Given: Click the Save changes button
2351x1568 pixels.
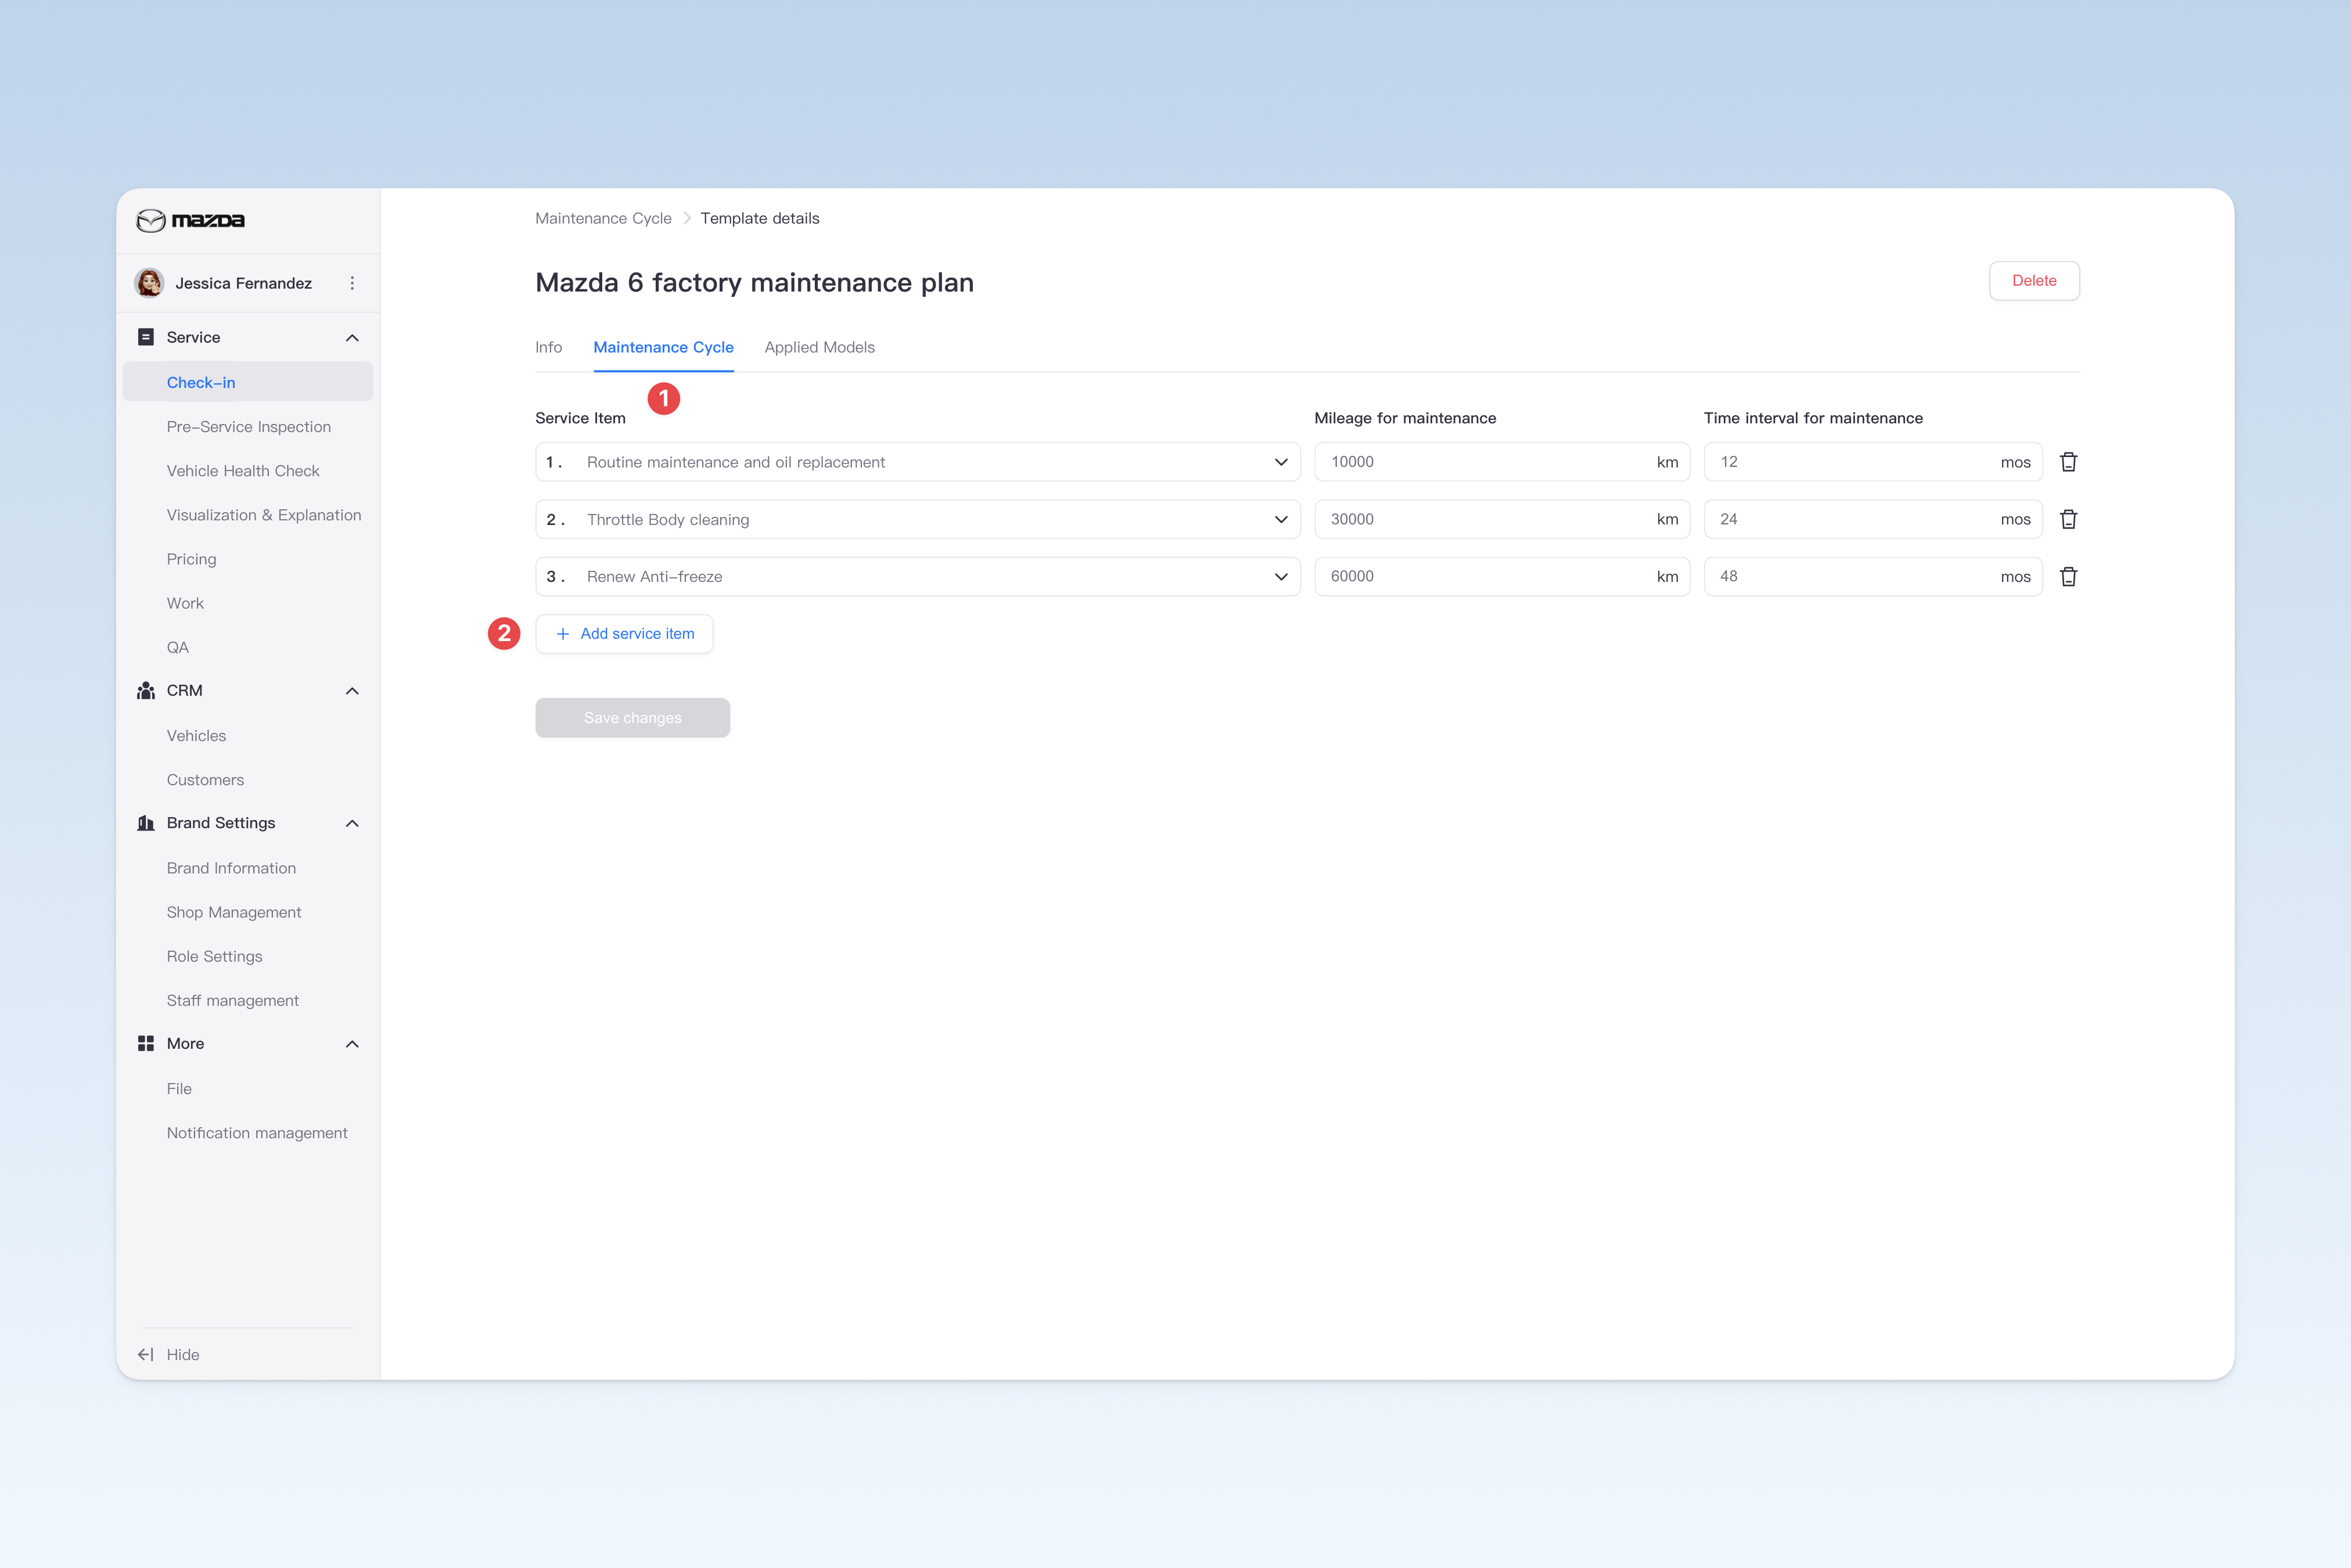Looking at the screenshot, I should tap(632, 717).
